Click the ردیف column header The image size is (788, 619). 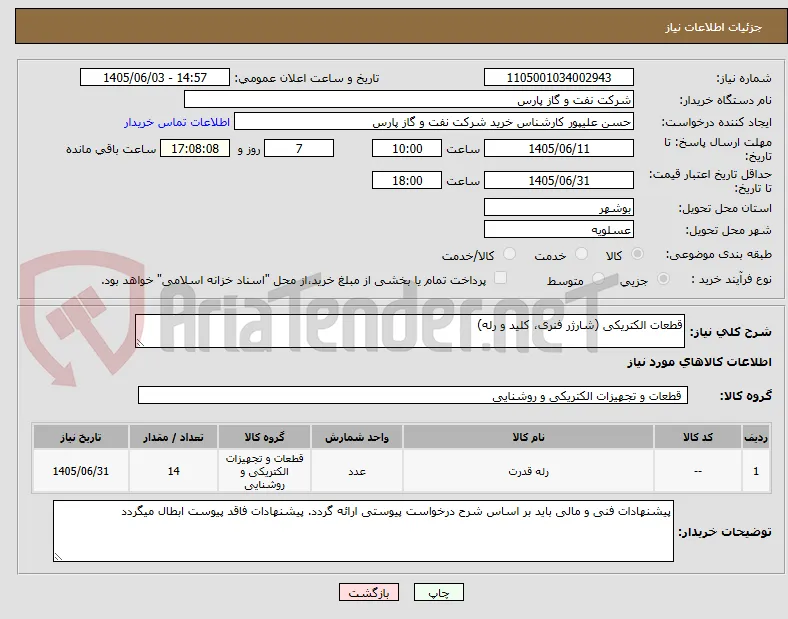(x=756, y=437)
